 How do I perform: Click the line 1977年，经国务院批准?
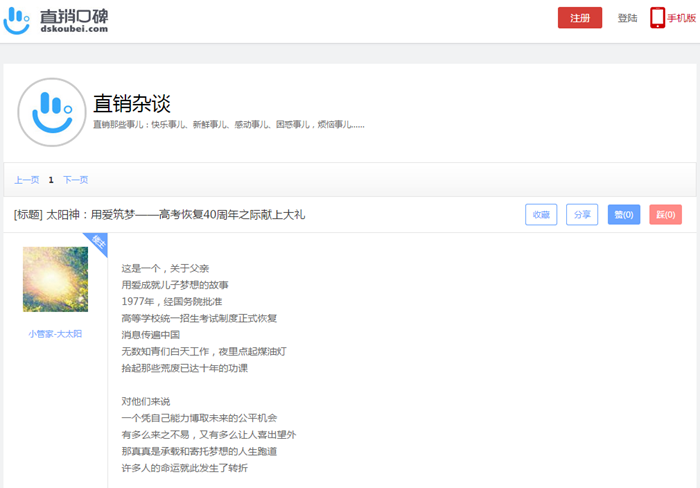(x=172, y=301)
